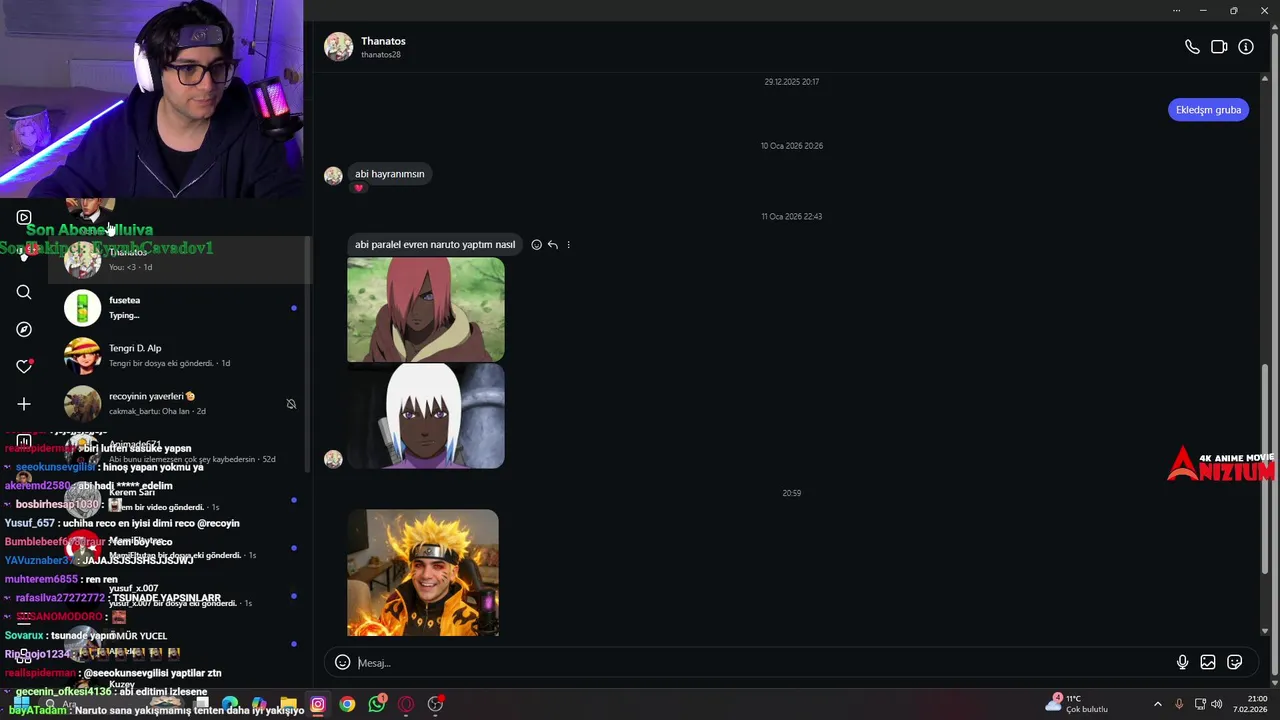Open OBS Studio from taskbar
The width and height of the screenshot is (1280, 720).
(435, 704)
